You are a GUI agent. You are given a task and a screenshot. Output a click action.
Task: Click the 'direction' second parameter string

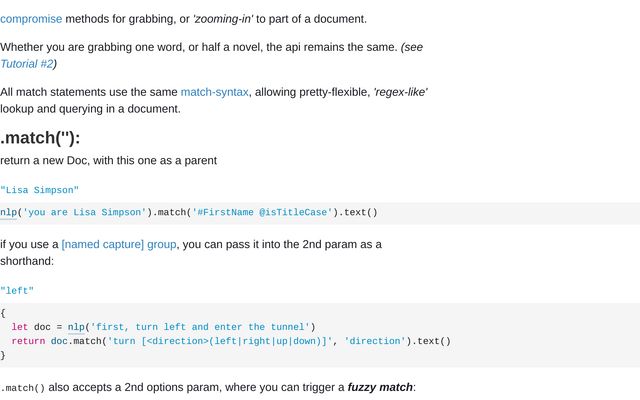point(375,341)
